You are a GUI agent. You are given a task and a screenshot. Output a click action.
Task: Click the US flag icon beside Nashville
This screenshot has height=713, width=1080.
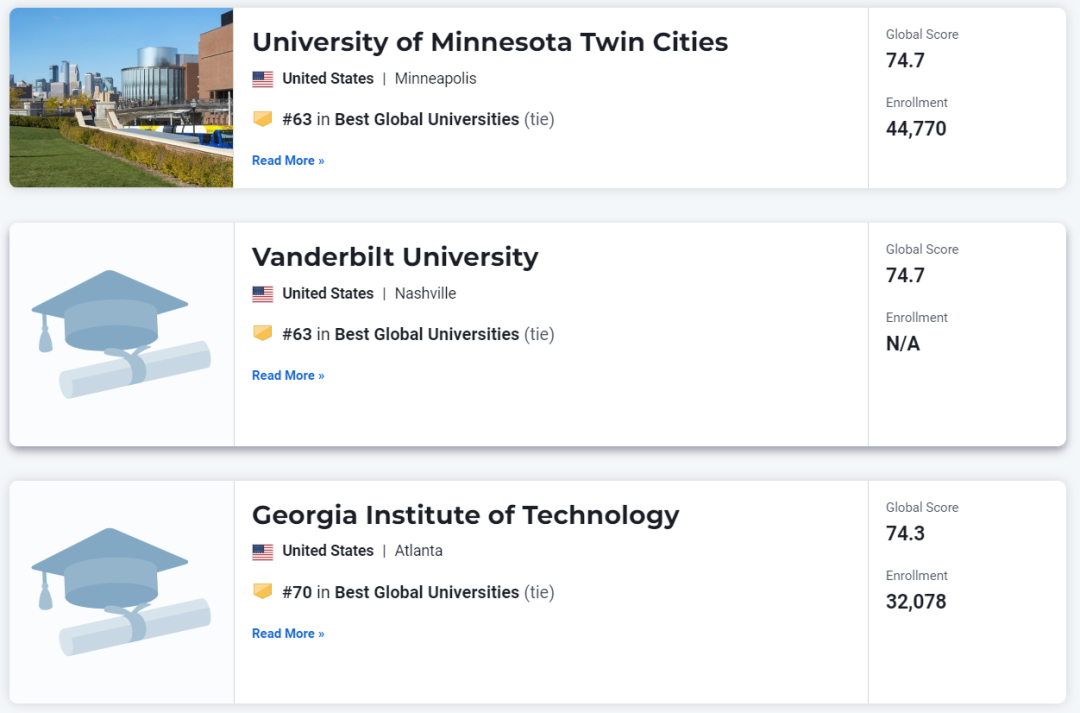click(x=262, y=294)
